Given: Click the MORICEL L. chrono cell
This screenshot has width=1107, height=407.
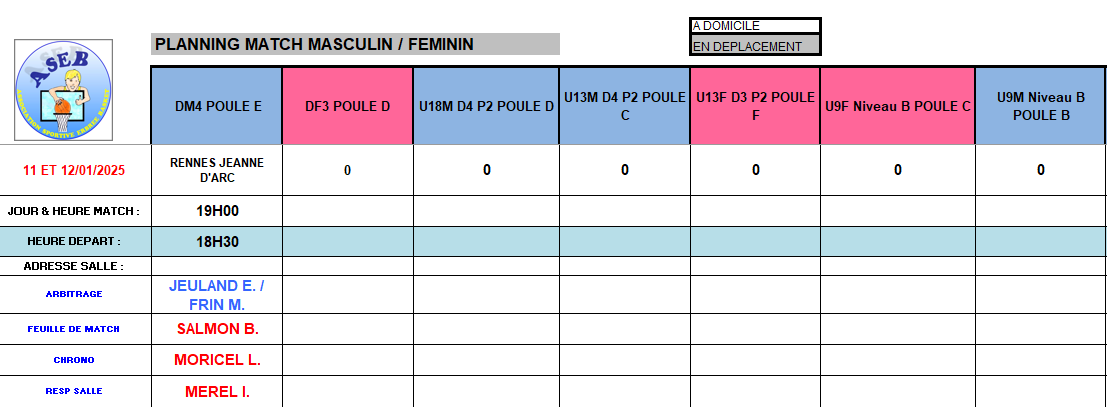Looking at the screenshot, I should [x=217, y=360].
